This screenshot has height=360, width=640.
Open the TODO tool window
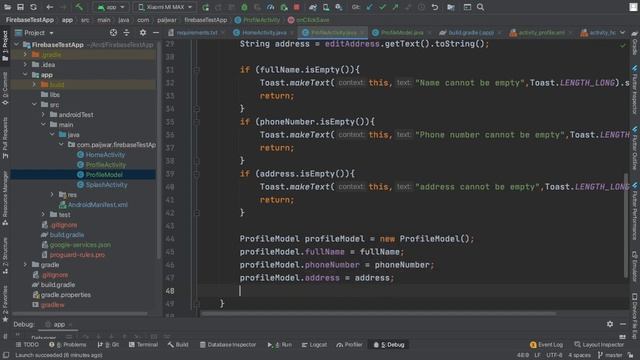[27, 344]
